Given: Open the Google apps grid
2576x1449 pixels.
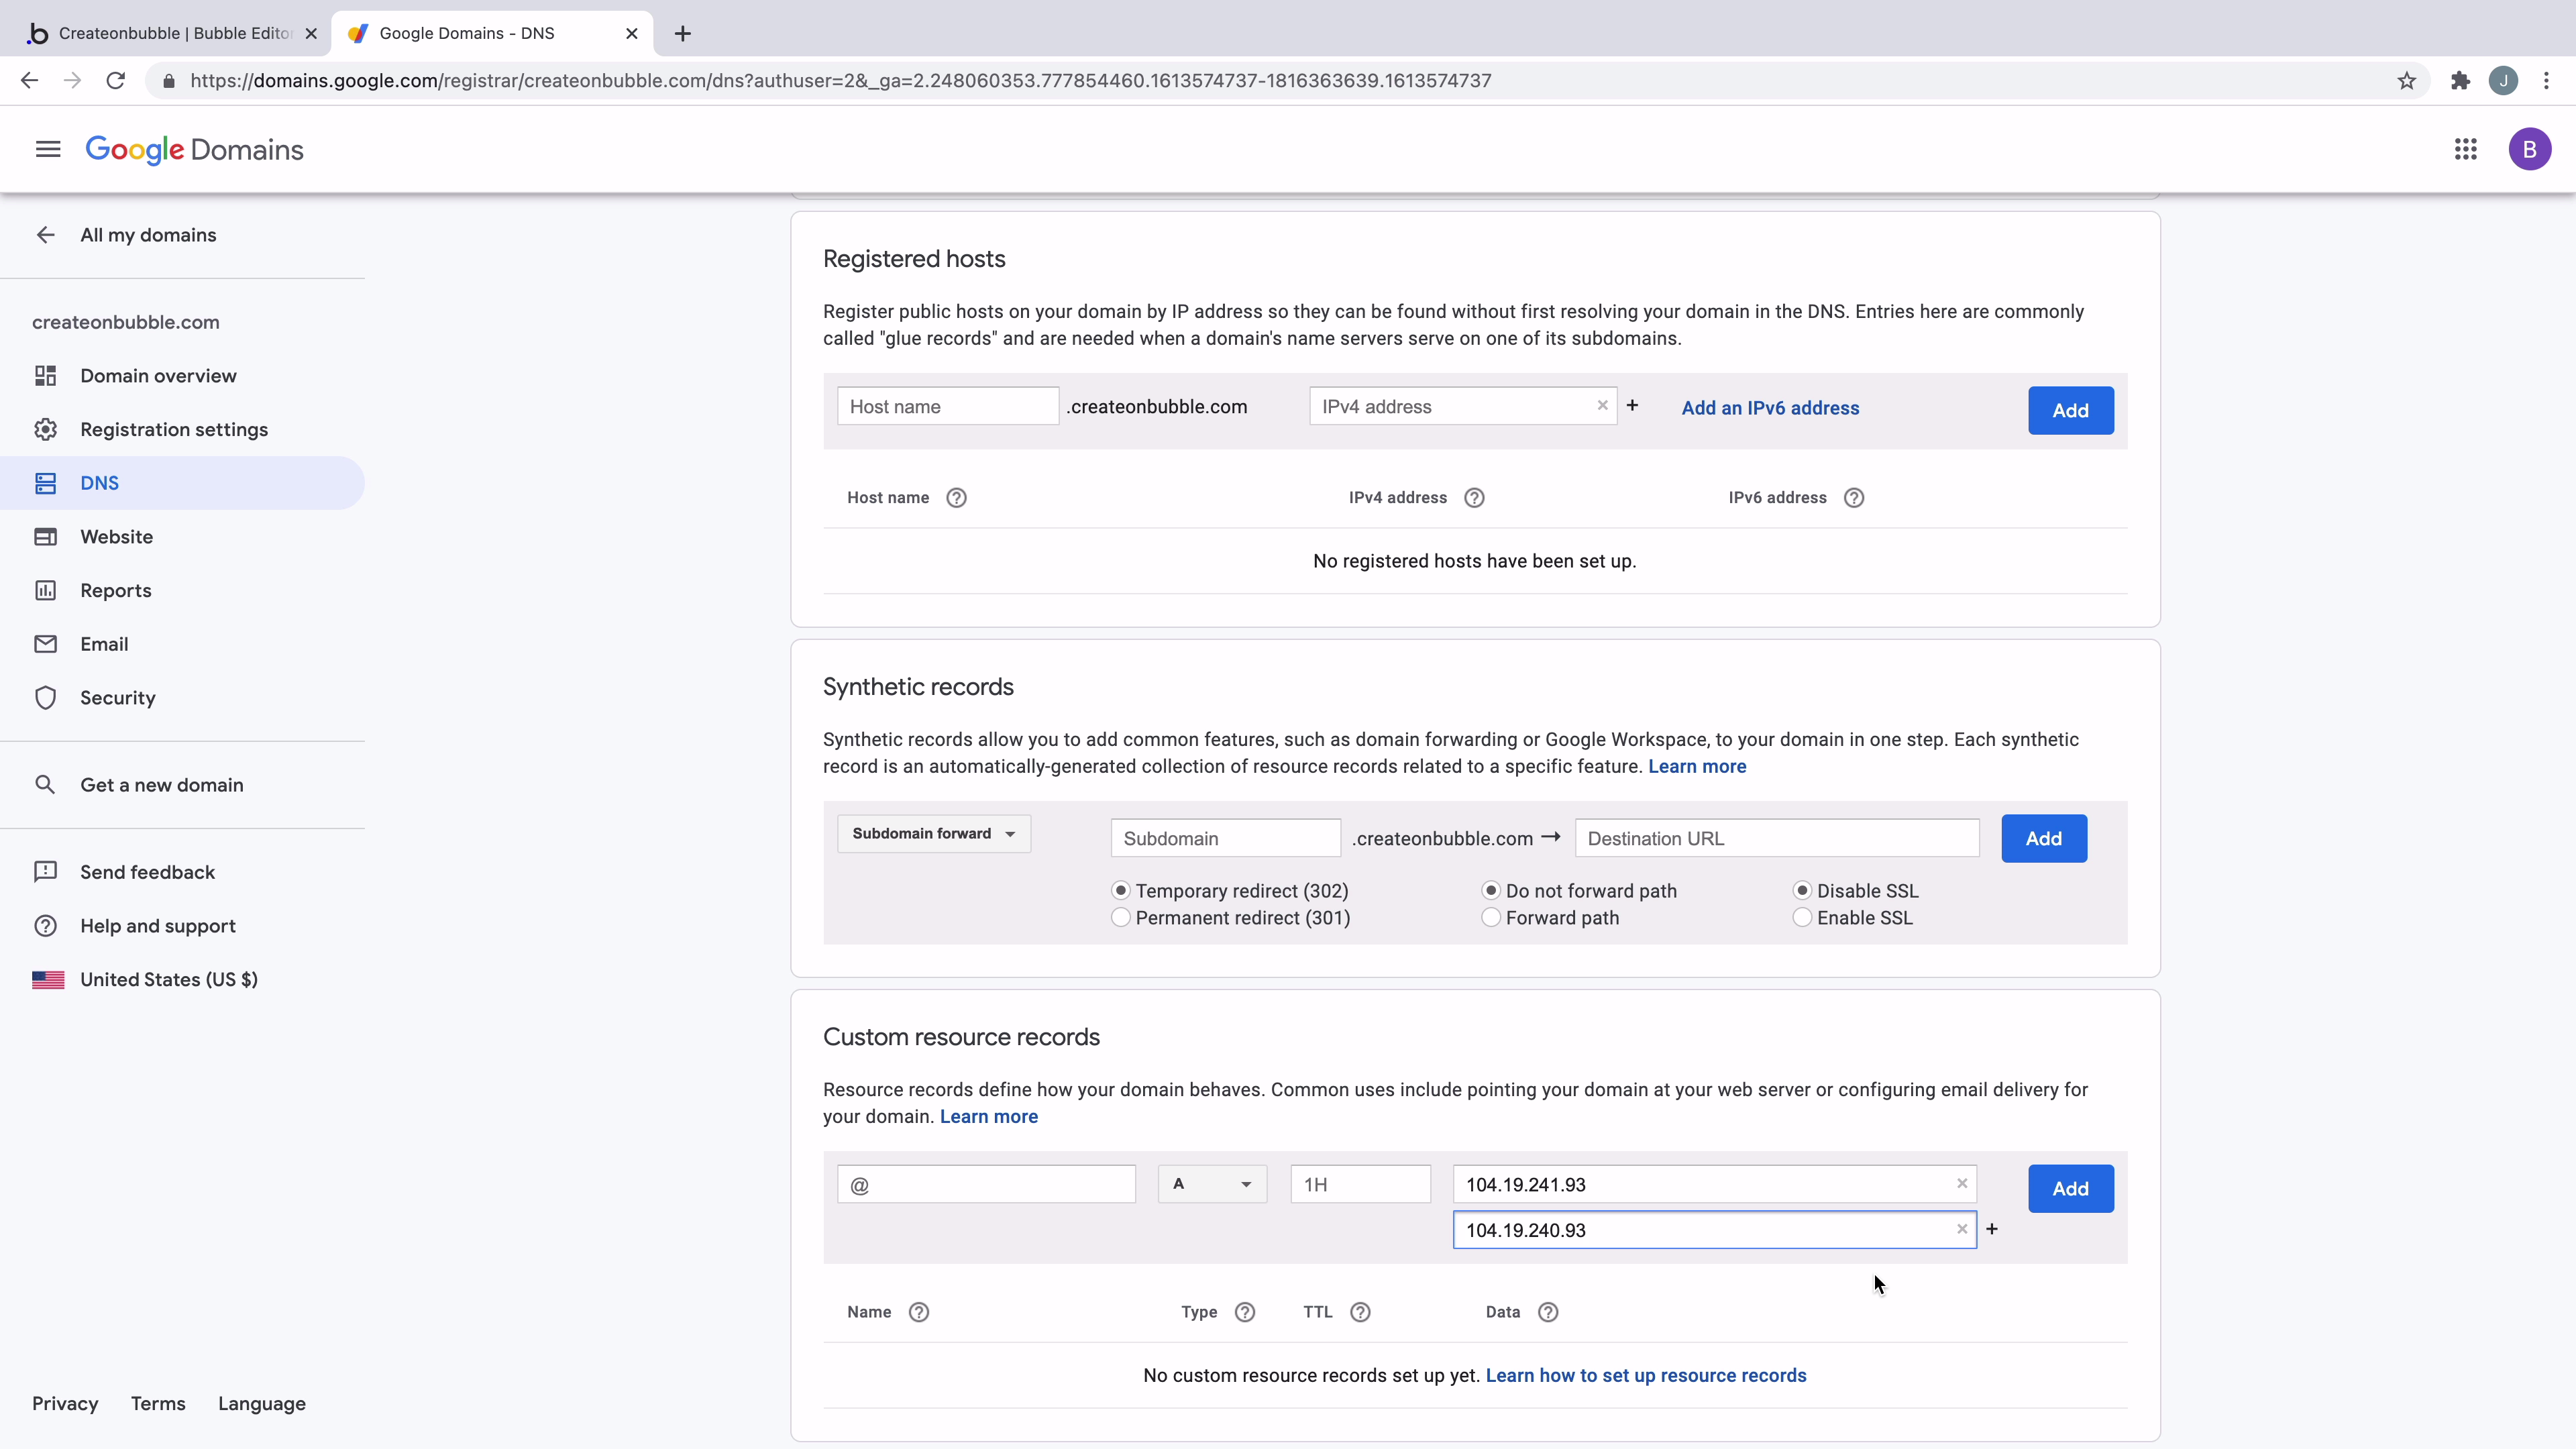Looking at the screenshot, I should (2465, 149).
